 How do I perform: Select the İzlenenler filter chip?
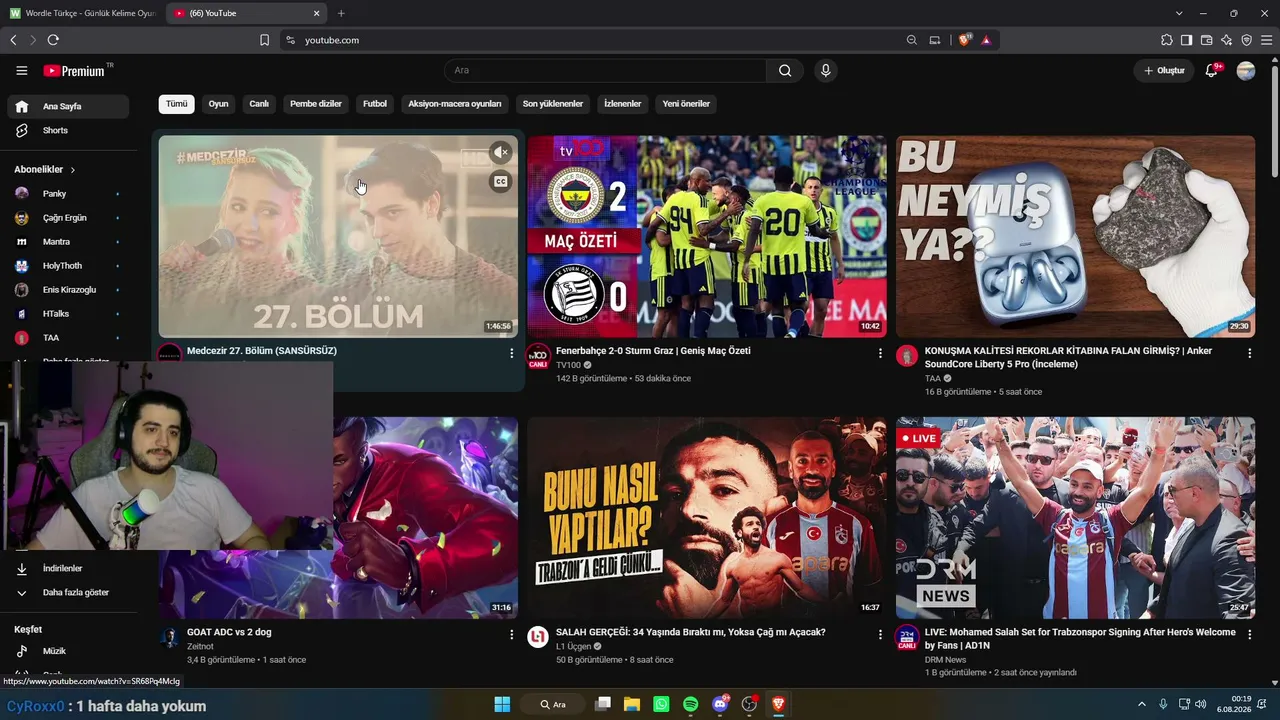point(623,104)
